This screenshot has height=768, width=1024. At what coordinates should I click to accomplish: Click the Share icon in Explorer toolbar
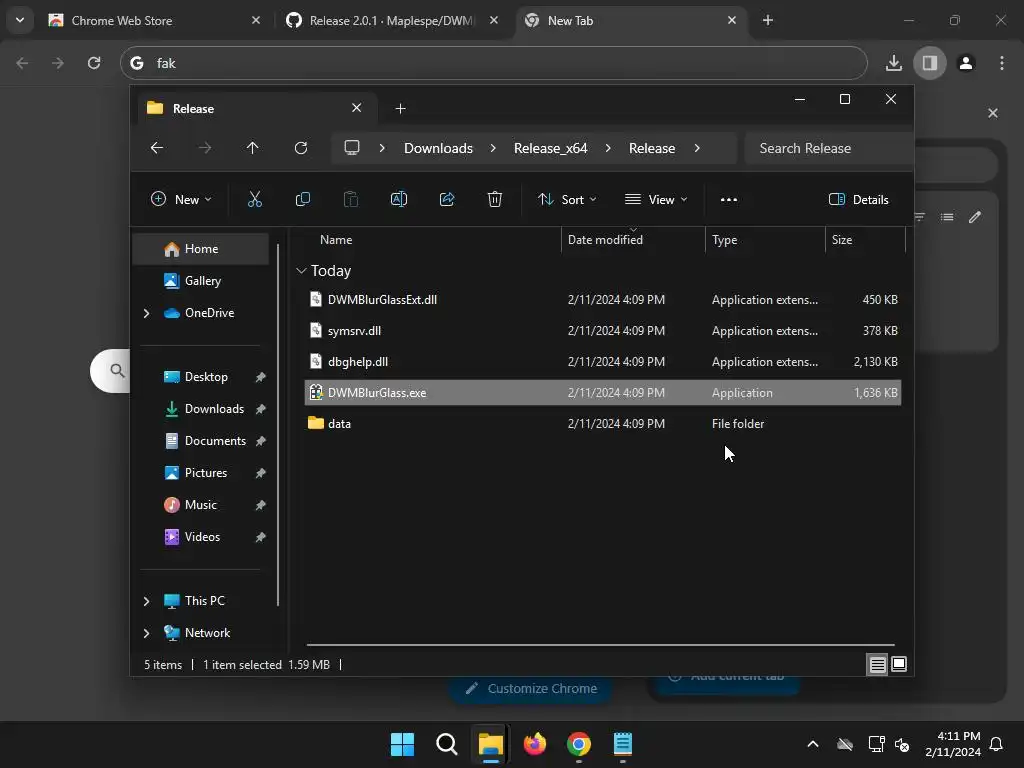(x=447, y=199)
